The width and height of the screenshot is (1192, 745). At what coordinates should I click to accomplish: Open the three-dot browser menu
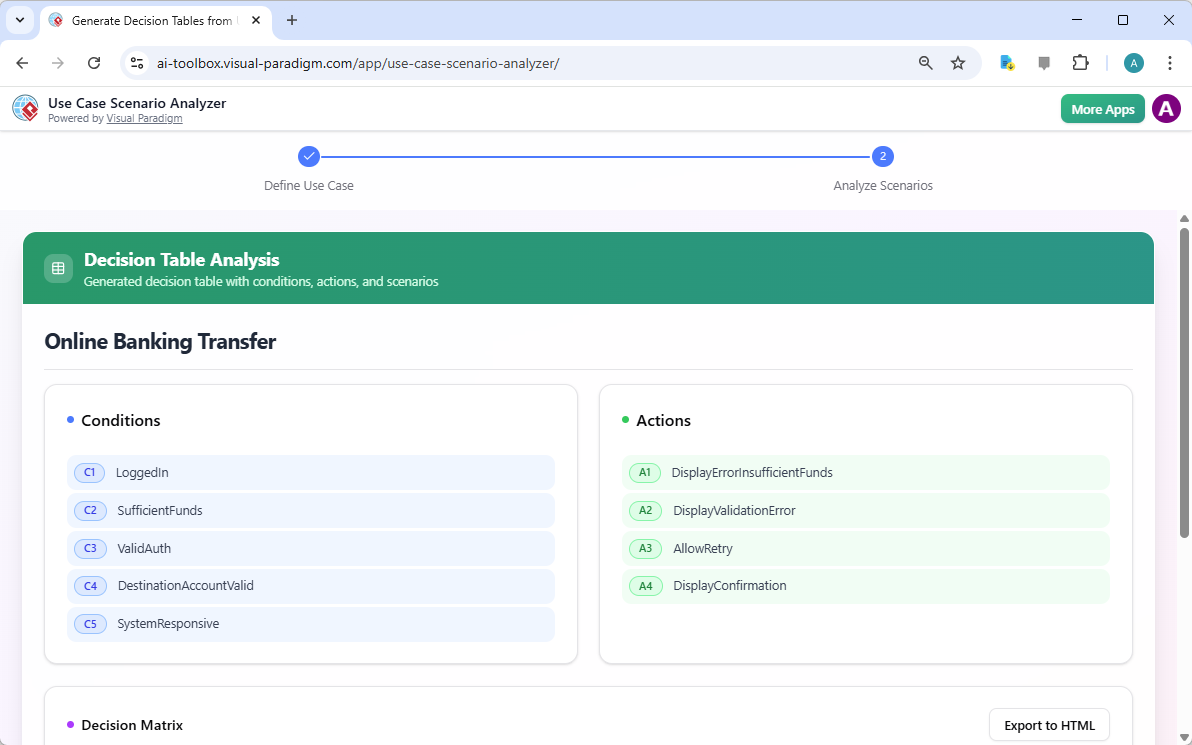tap(1170, 62)
